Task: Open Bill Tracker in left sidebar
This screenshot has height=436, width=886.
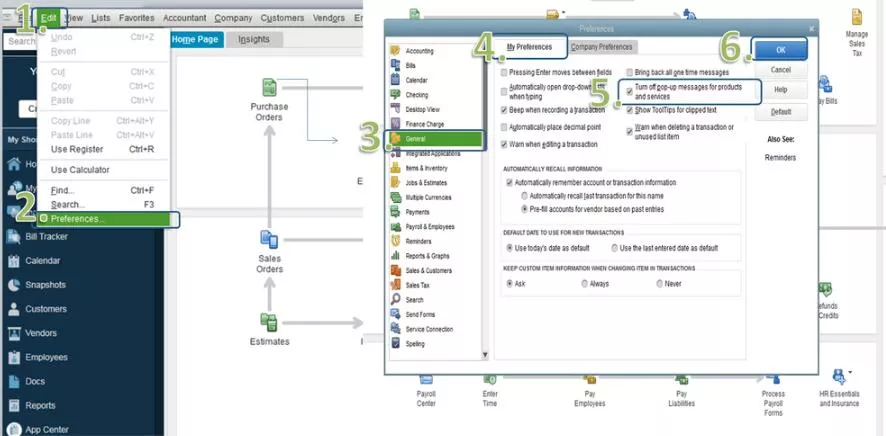Action: (46, 237)
